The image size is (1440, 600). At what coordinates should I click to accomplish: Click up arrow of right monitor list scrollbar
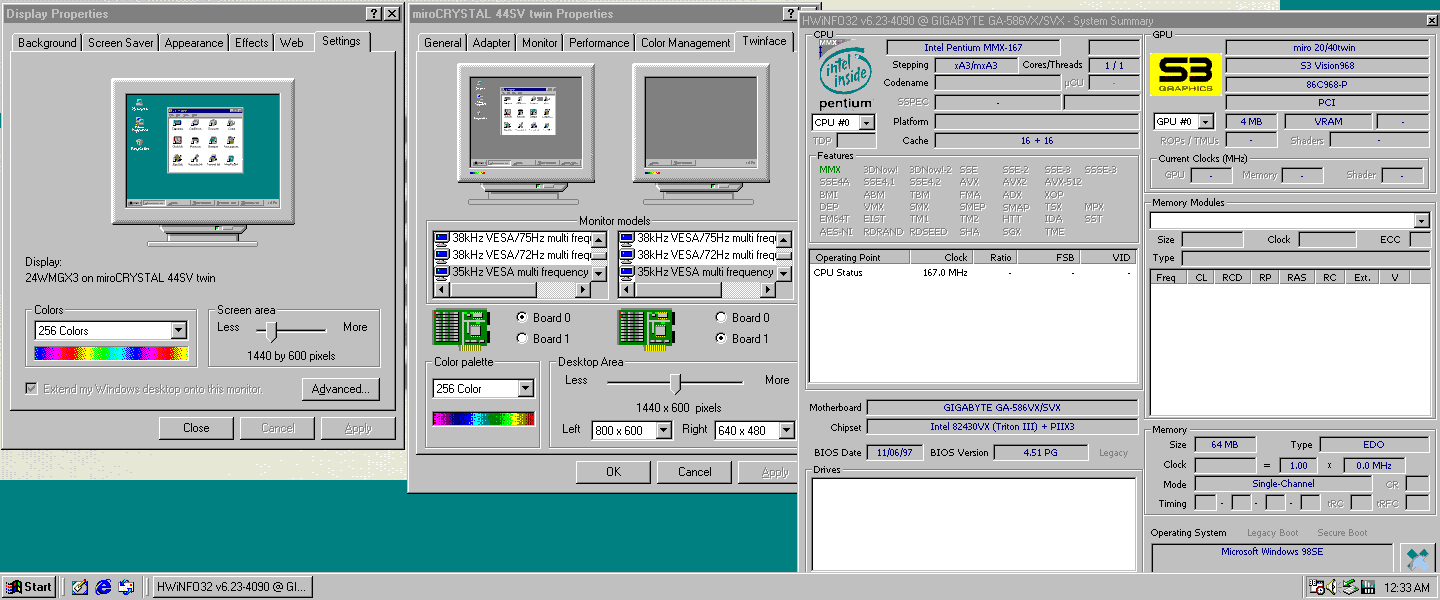[x=785, y=239]
